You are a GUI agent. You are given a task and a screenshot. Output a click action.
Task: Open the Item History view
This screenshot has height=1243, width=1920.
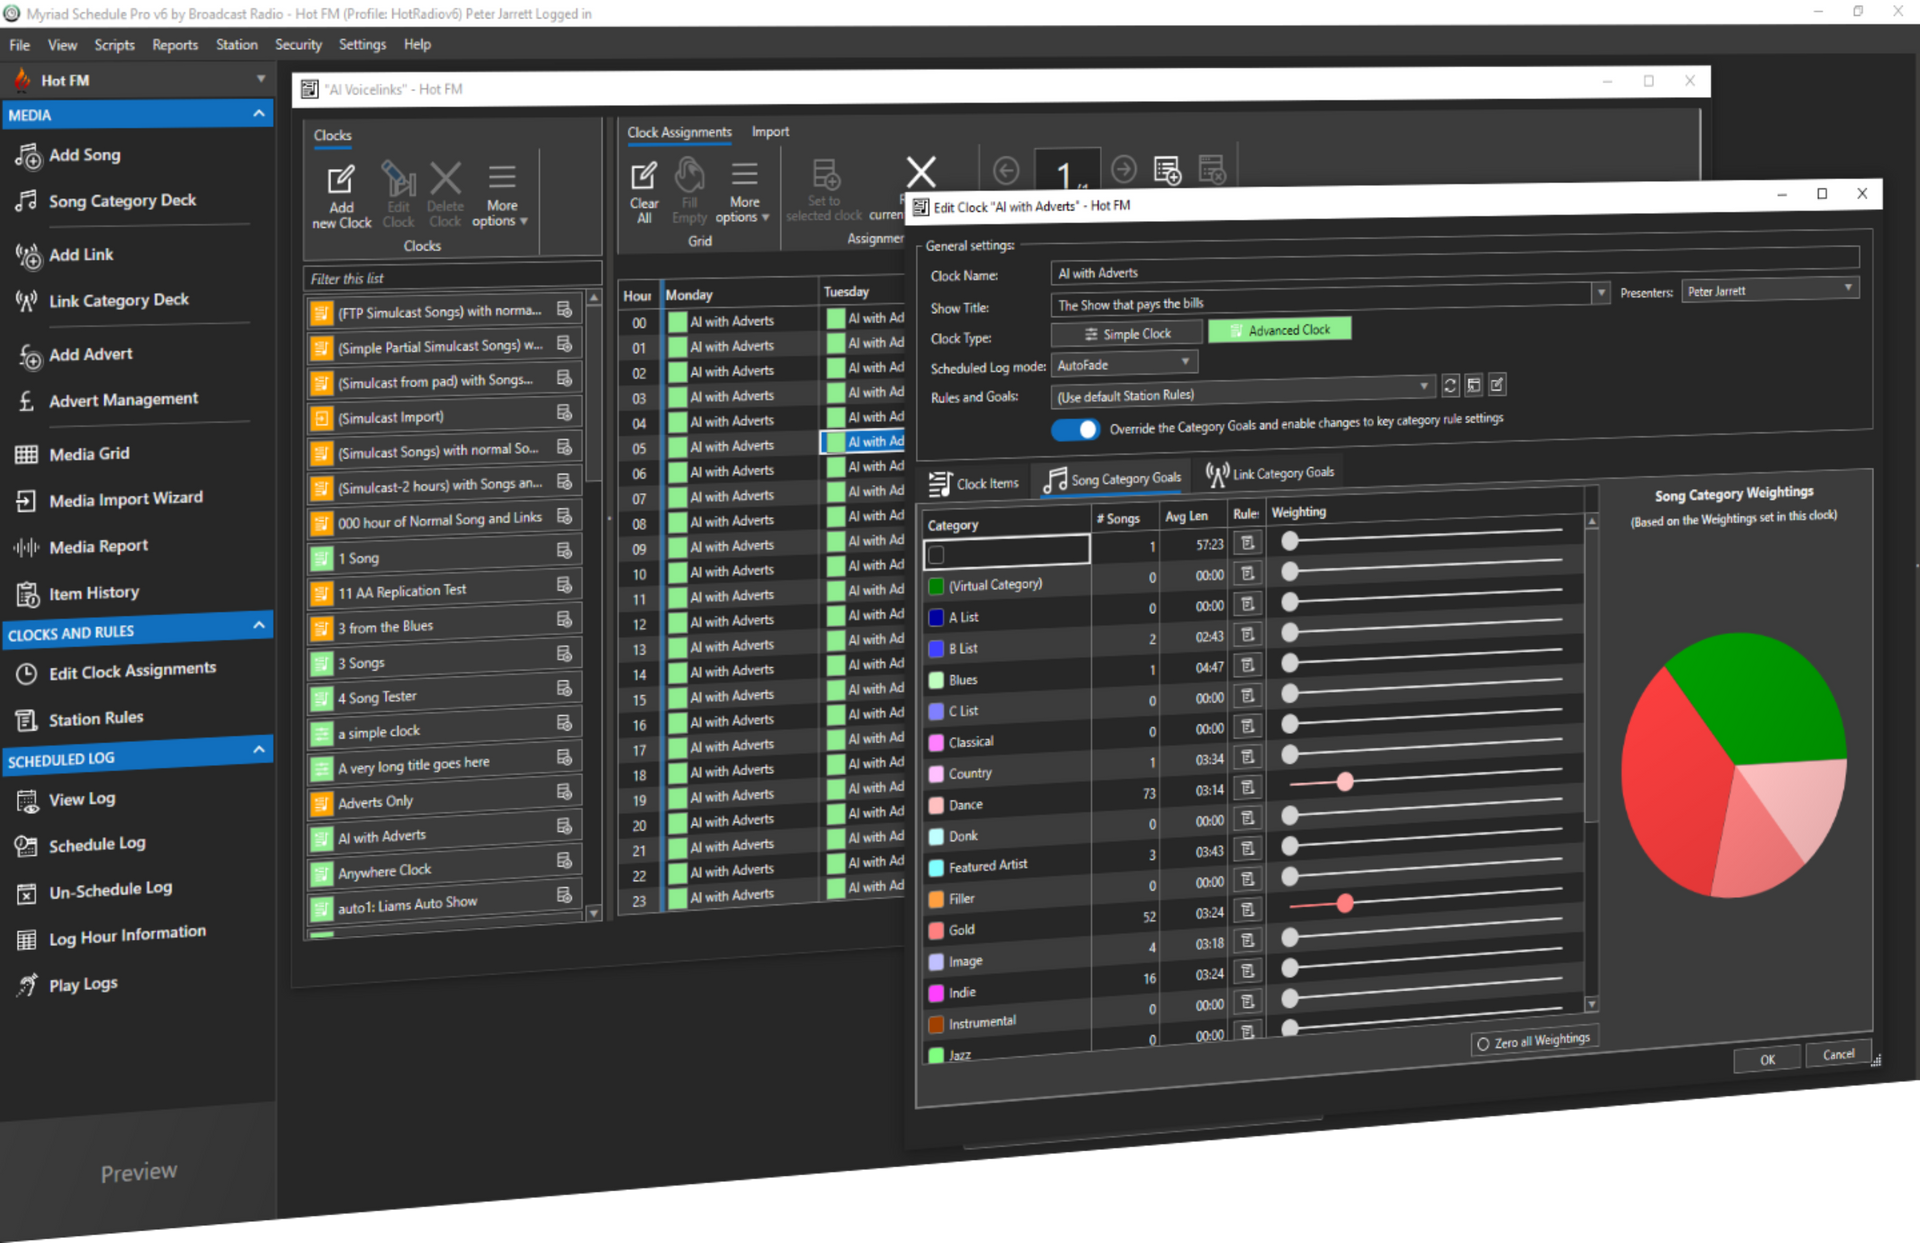pos(93,593)
